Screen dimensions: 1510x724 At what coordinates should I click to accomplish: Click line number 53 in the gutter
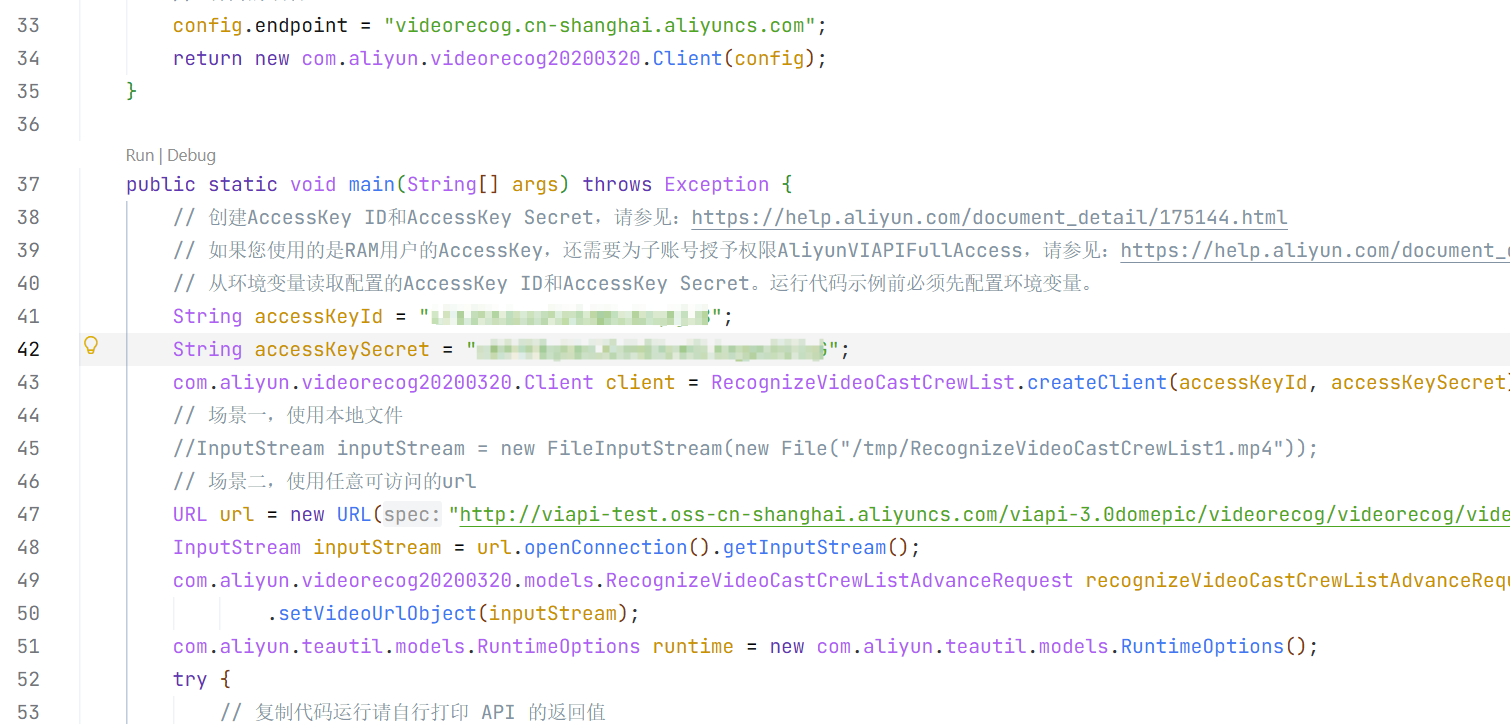point(28,712)
